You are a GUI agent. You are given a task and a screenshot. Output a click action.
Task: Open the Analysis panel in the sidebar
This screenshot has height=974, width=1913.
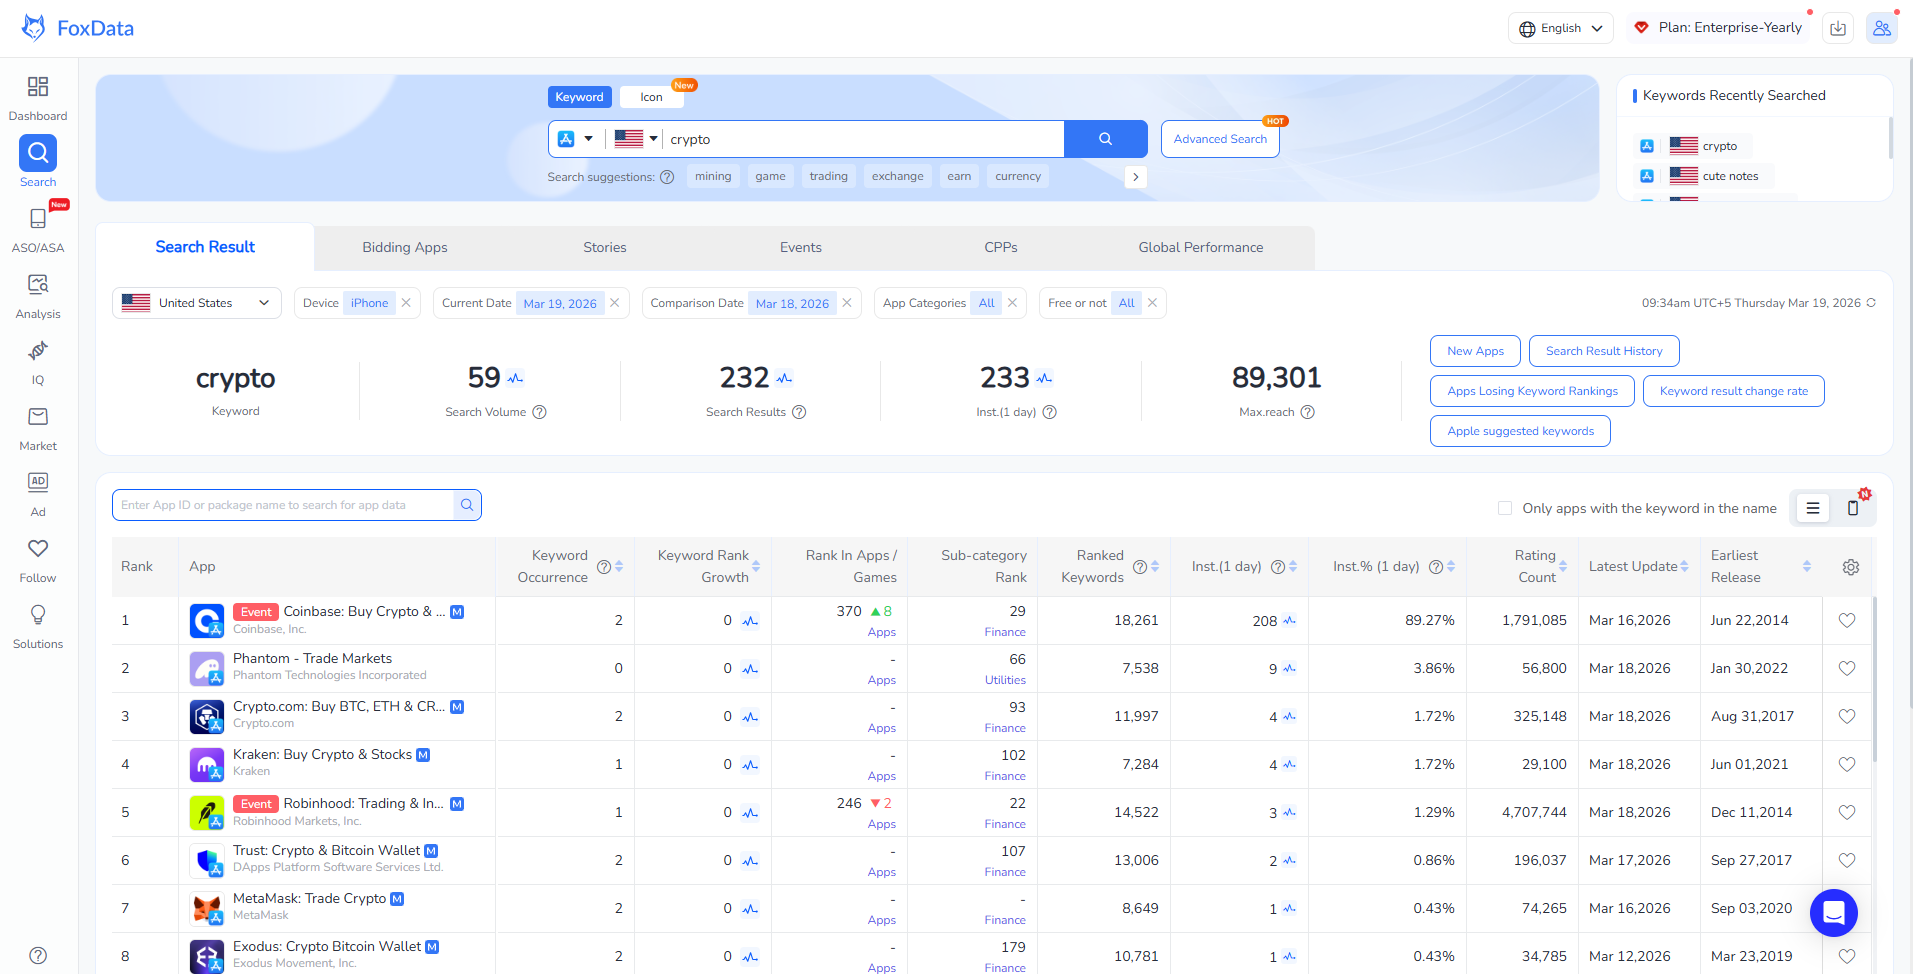37,293
